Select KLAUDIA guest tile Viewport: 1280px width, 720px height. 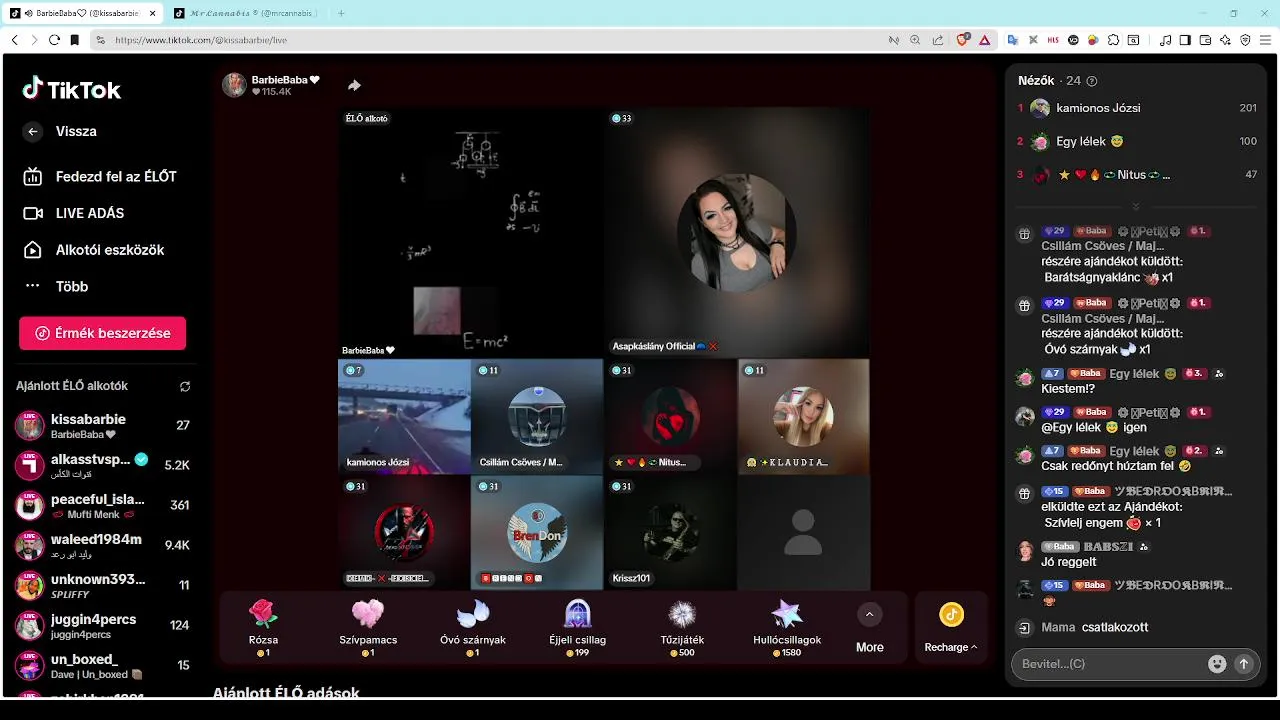803,417
